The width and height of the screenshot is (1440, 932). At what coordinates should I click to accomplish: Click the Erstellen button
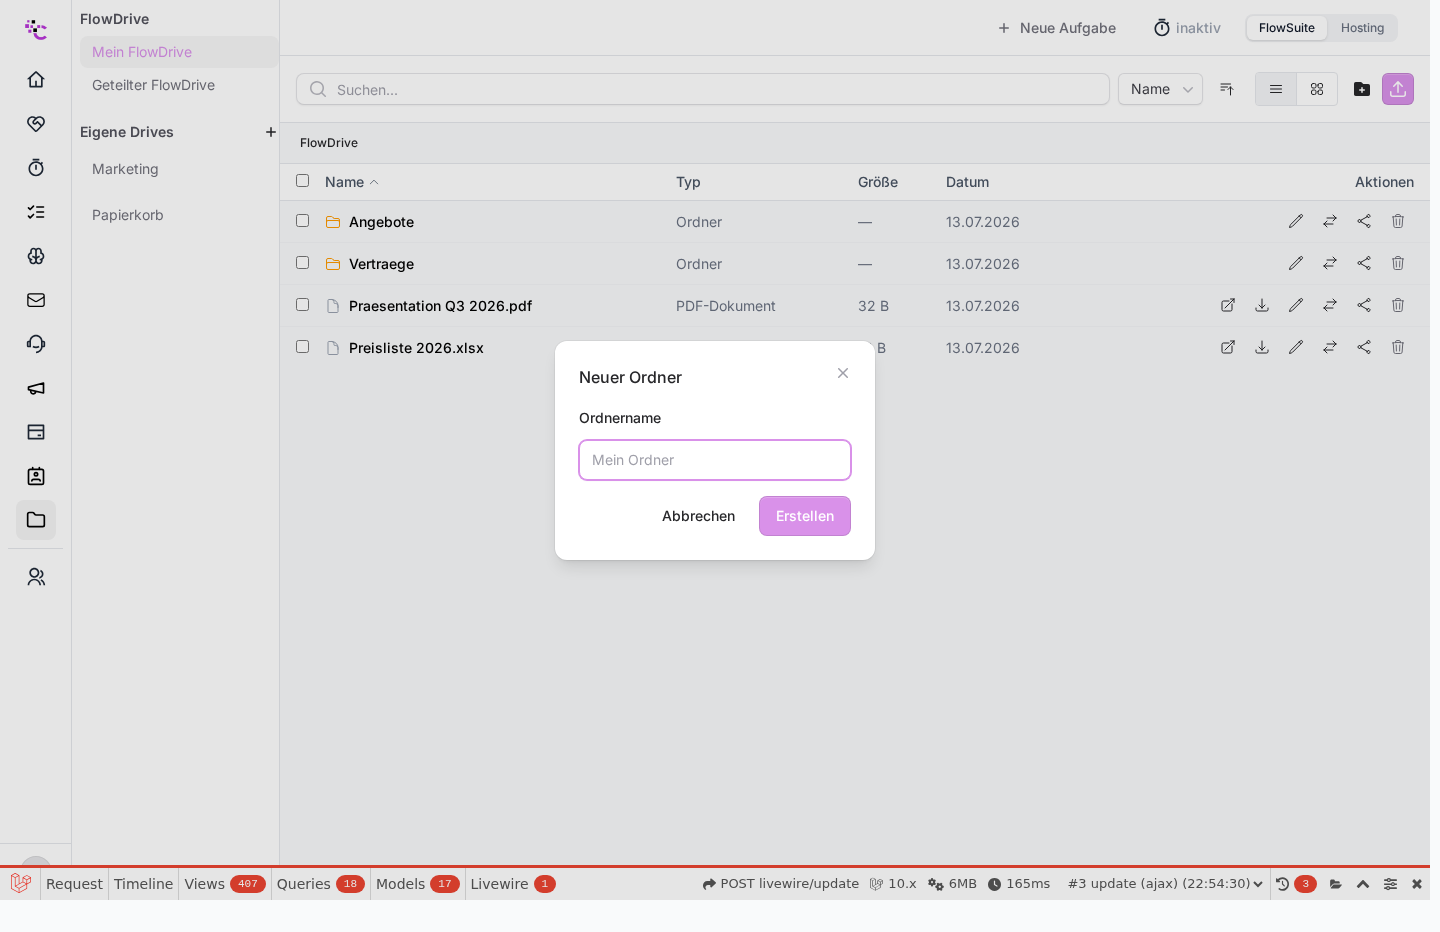click(805, 516)
